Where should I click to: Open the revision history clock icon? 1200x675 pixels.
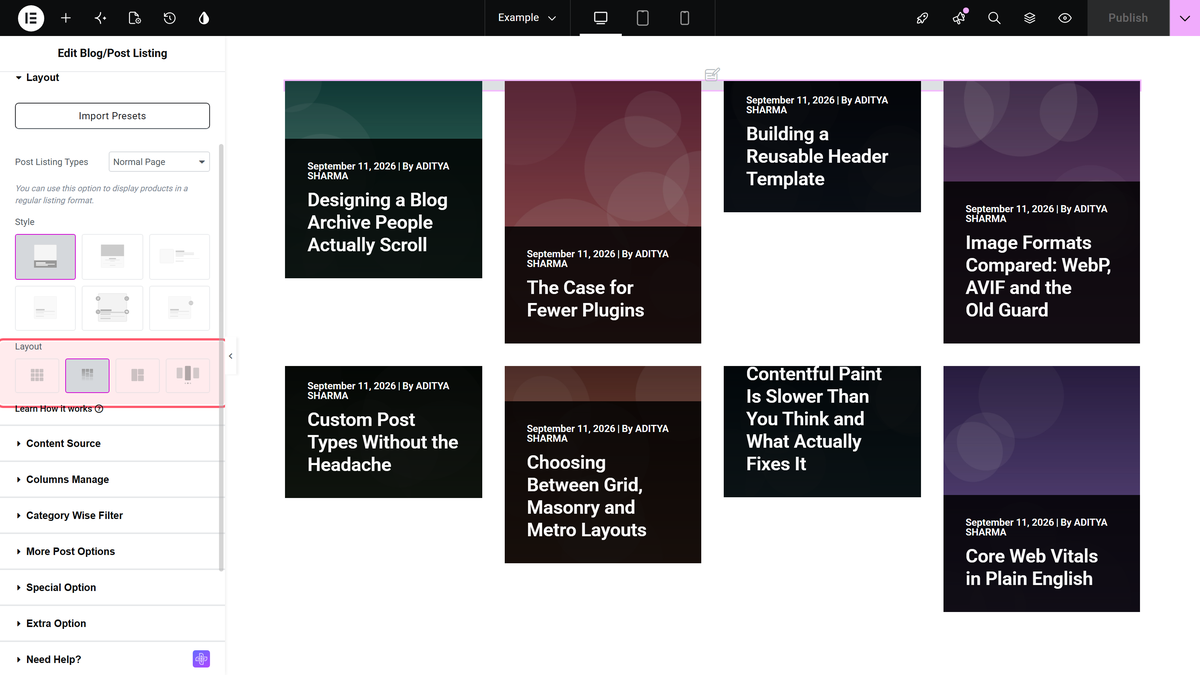click(x=170, y=18)
